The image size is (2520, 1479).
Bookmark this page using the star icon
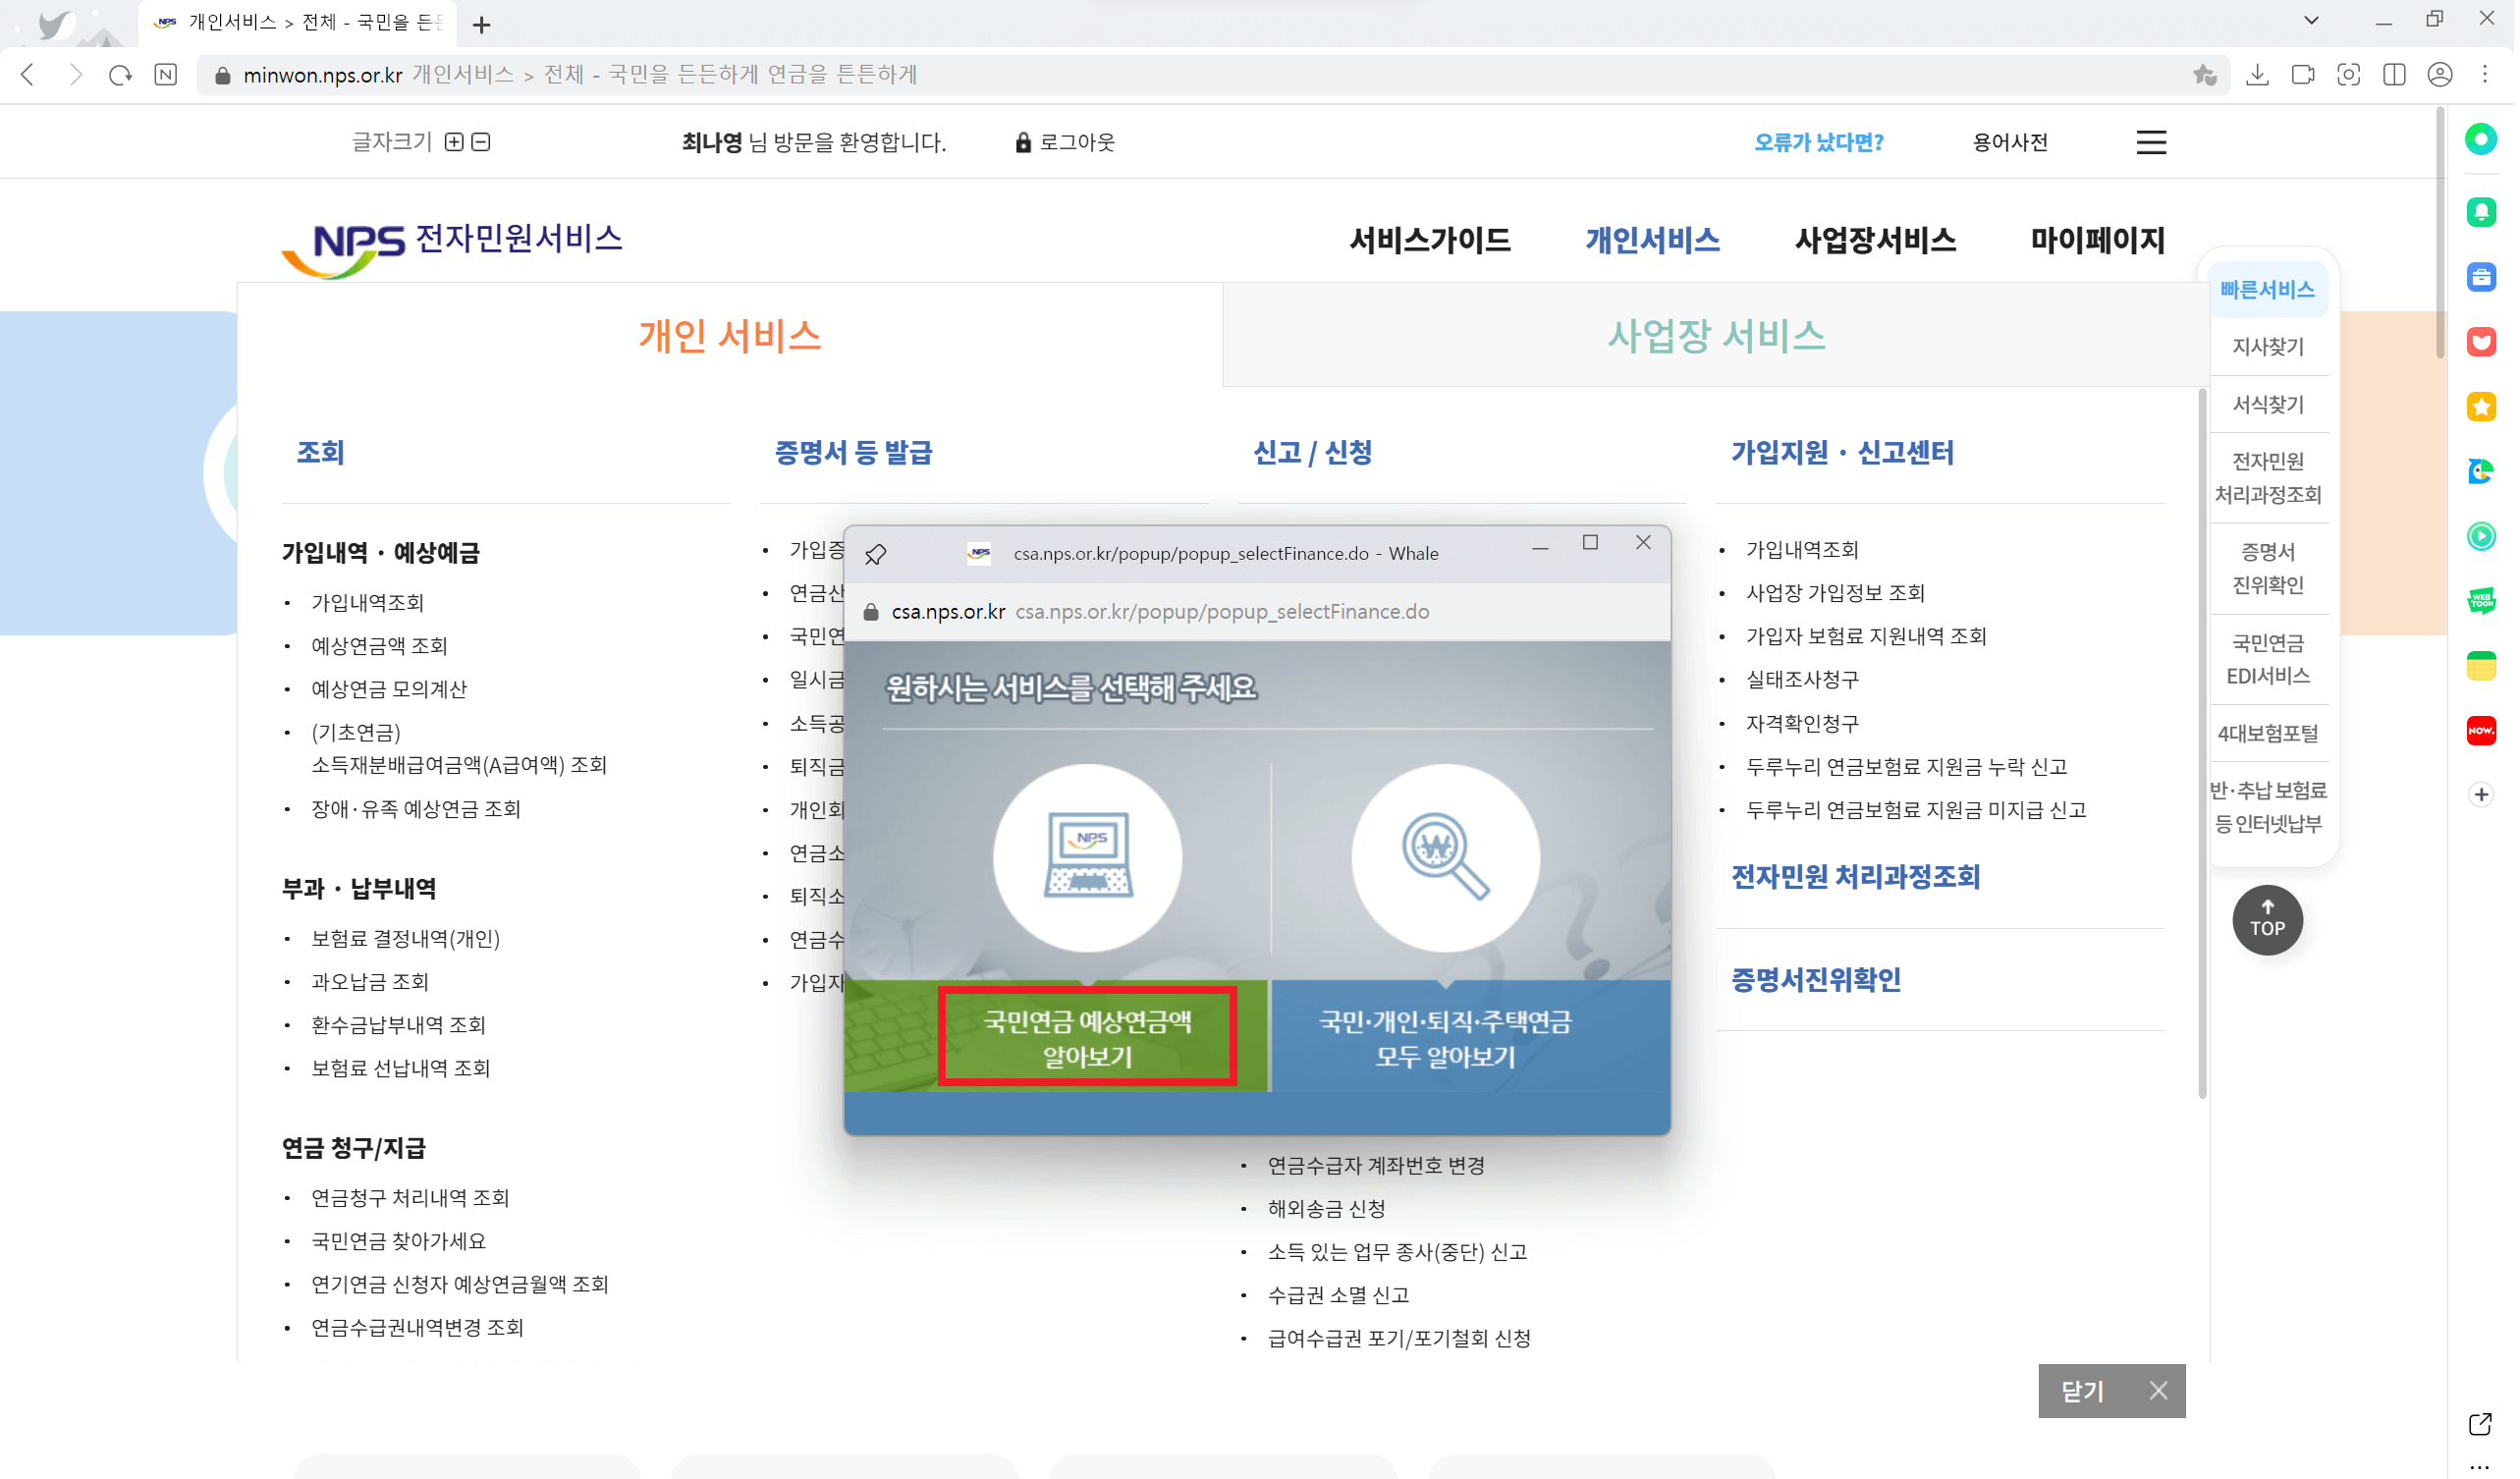pos(2203,74)
